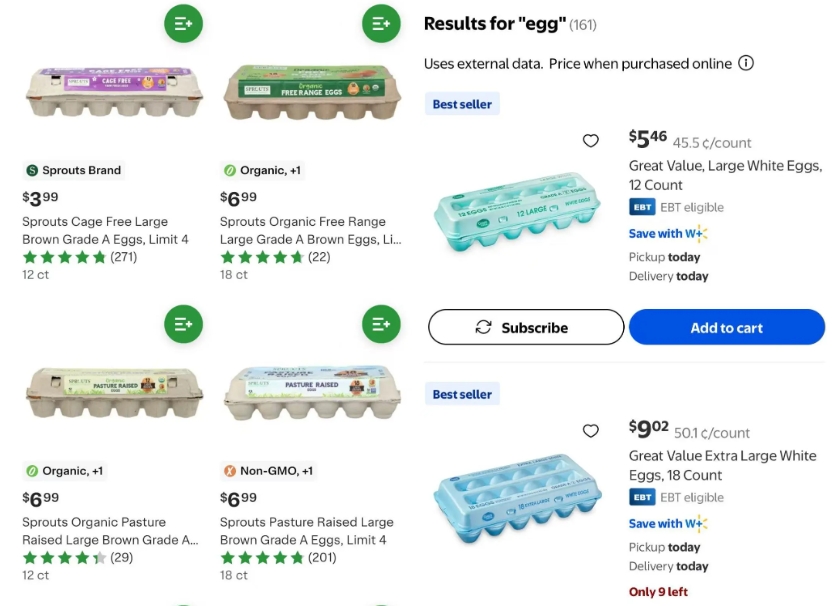Favorite Great Value Extra Large White Eggs
The image size is (834, 606).
591,431
